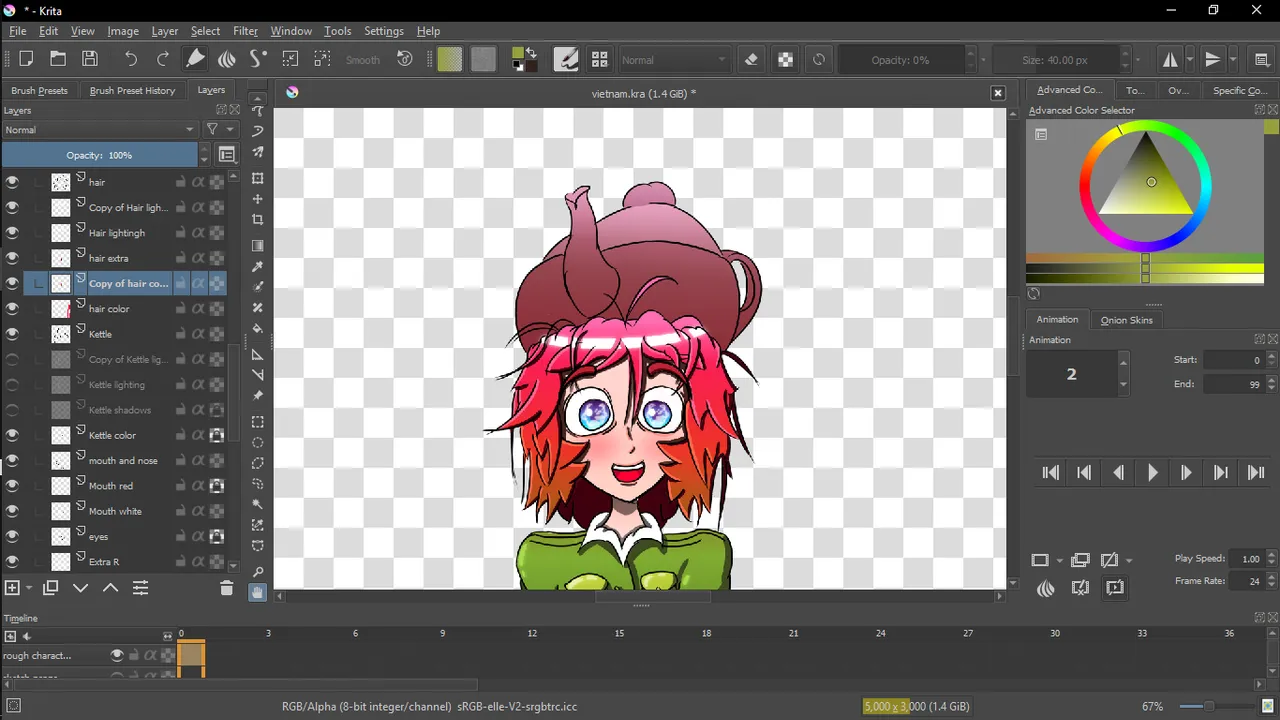Click the fill pattern swatch button
The width and height of the screenshot is (1280, 720).
tap(483, 59)
